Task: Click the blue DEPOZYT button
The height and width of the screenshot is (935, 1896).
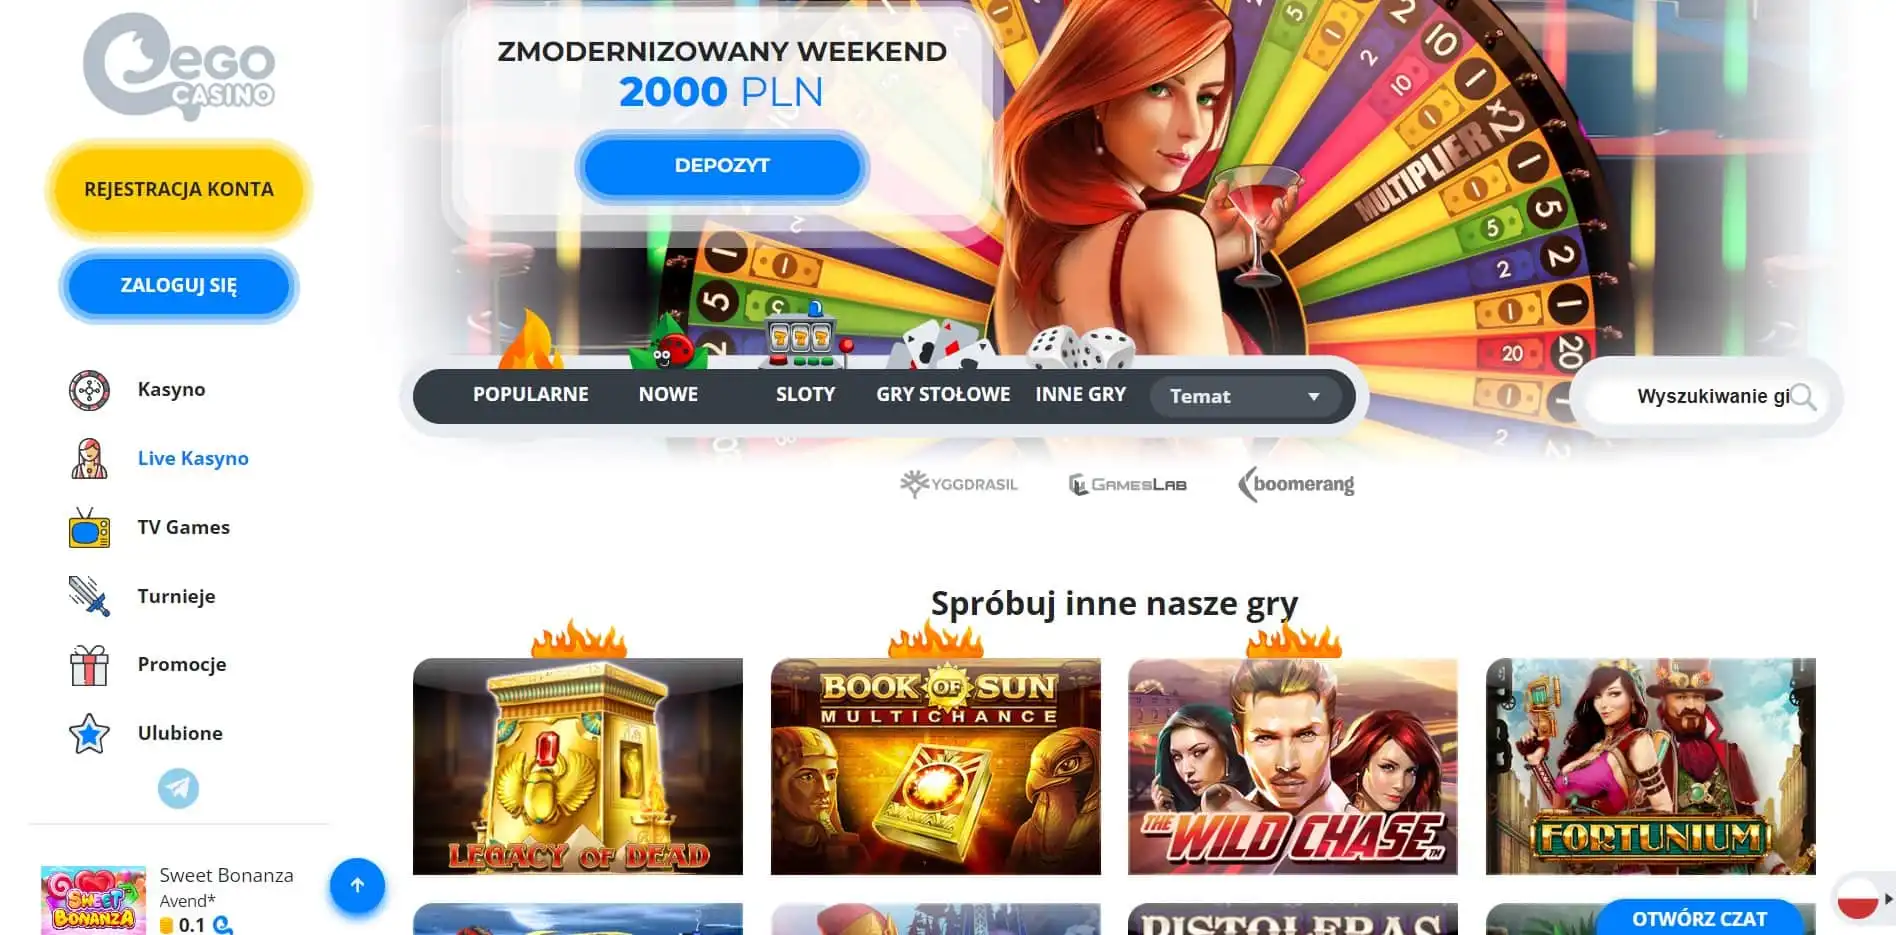Action: [722, 166]
